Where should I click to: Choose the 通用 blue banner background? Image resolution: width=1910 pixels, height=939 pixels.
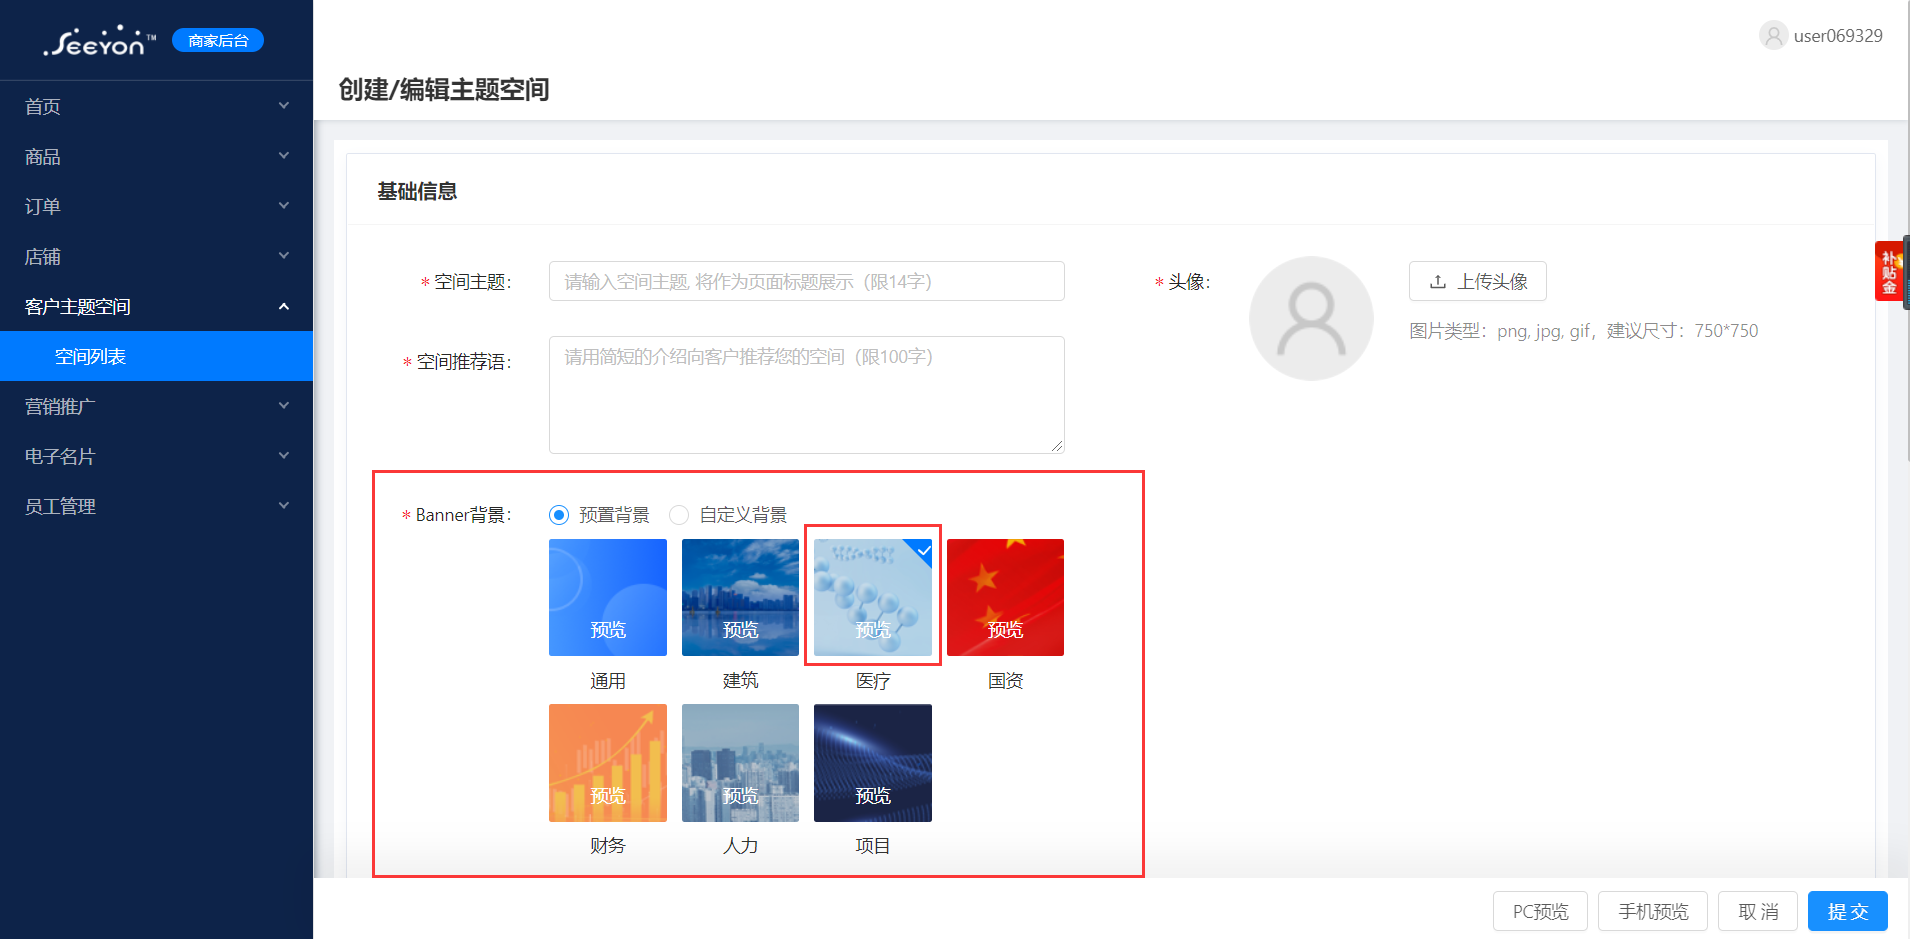coord(608,597)
